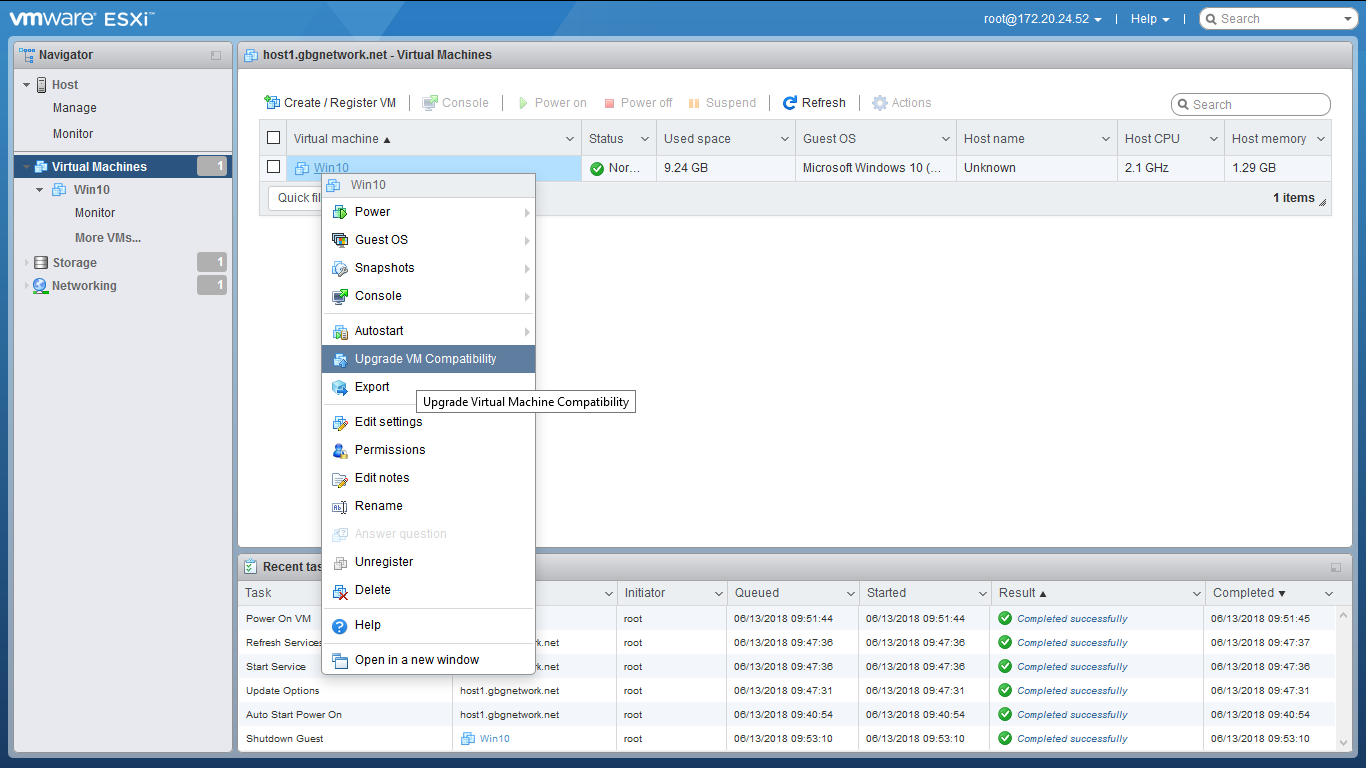Tick the Win10 row checkbox
Image resolution: width=1366 pixels, height=768 pixels.
point(274,167)
